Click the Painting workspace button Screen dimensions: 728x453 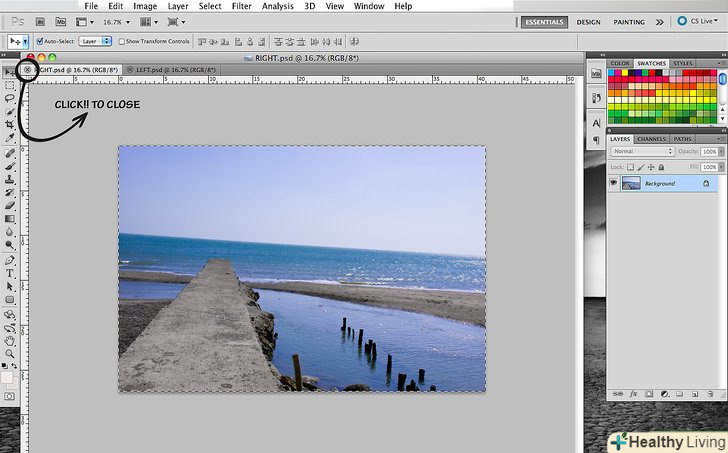pos(629,21)
